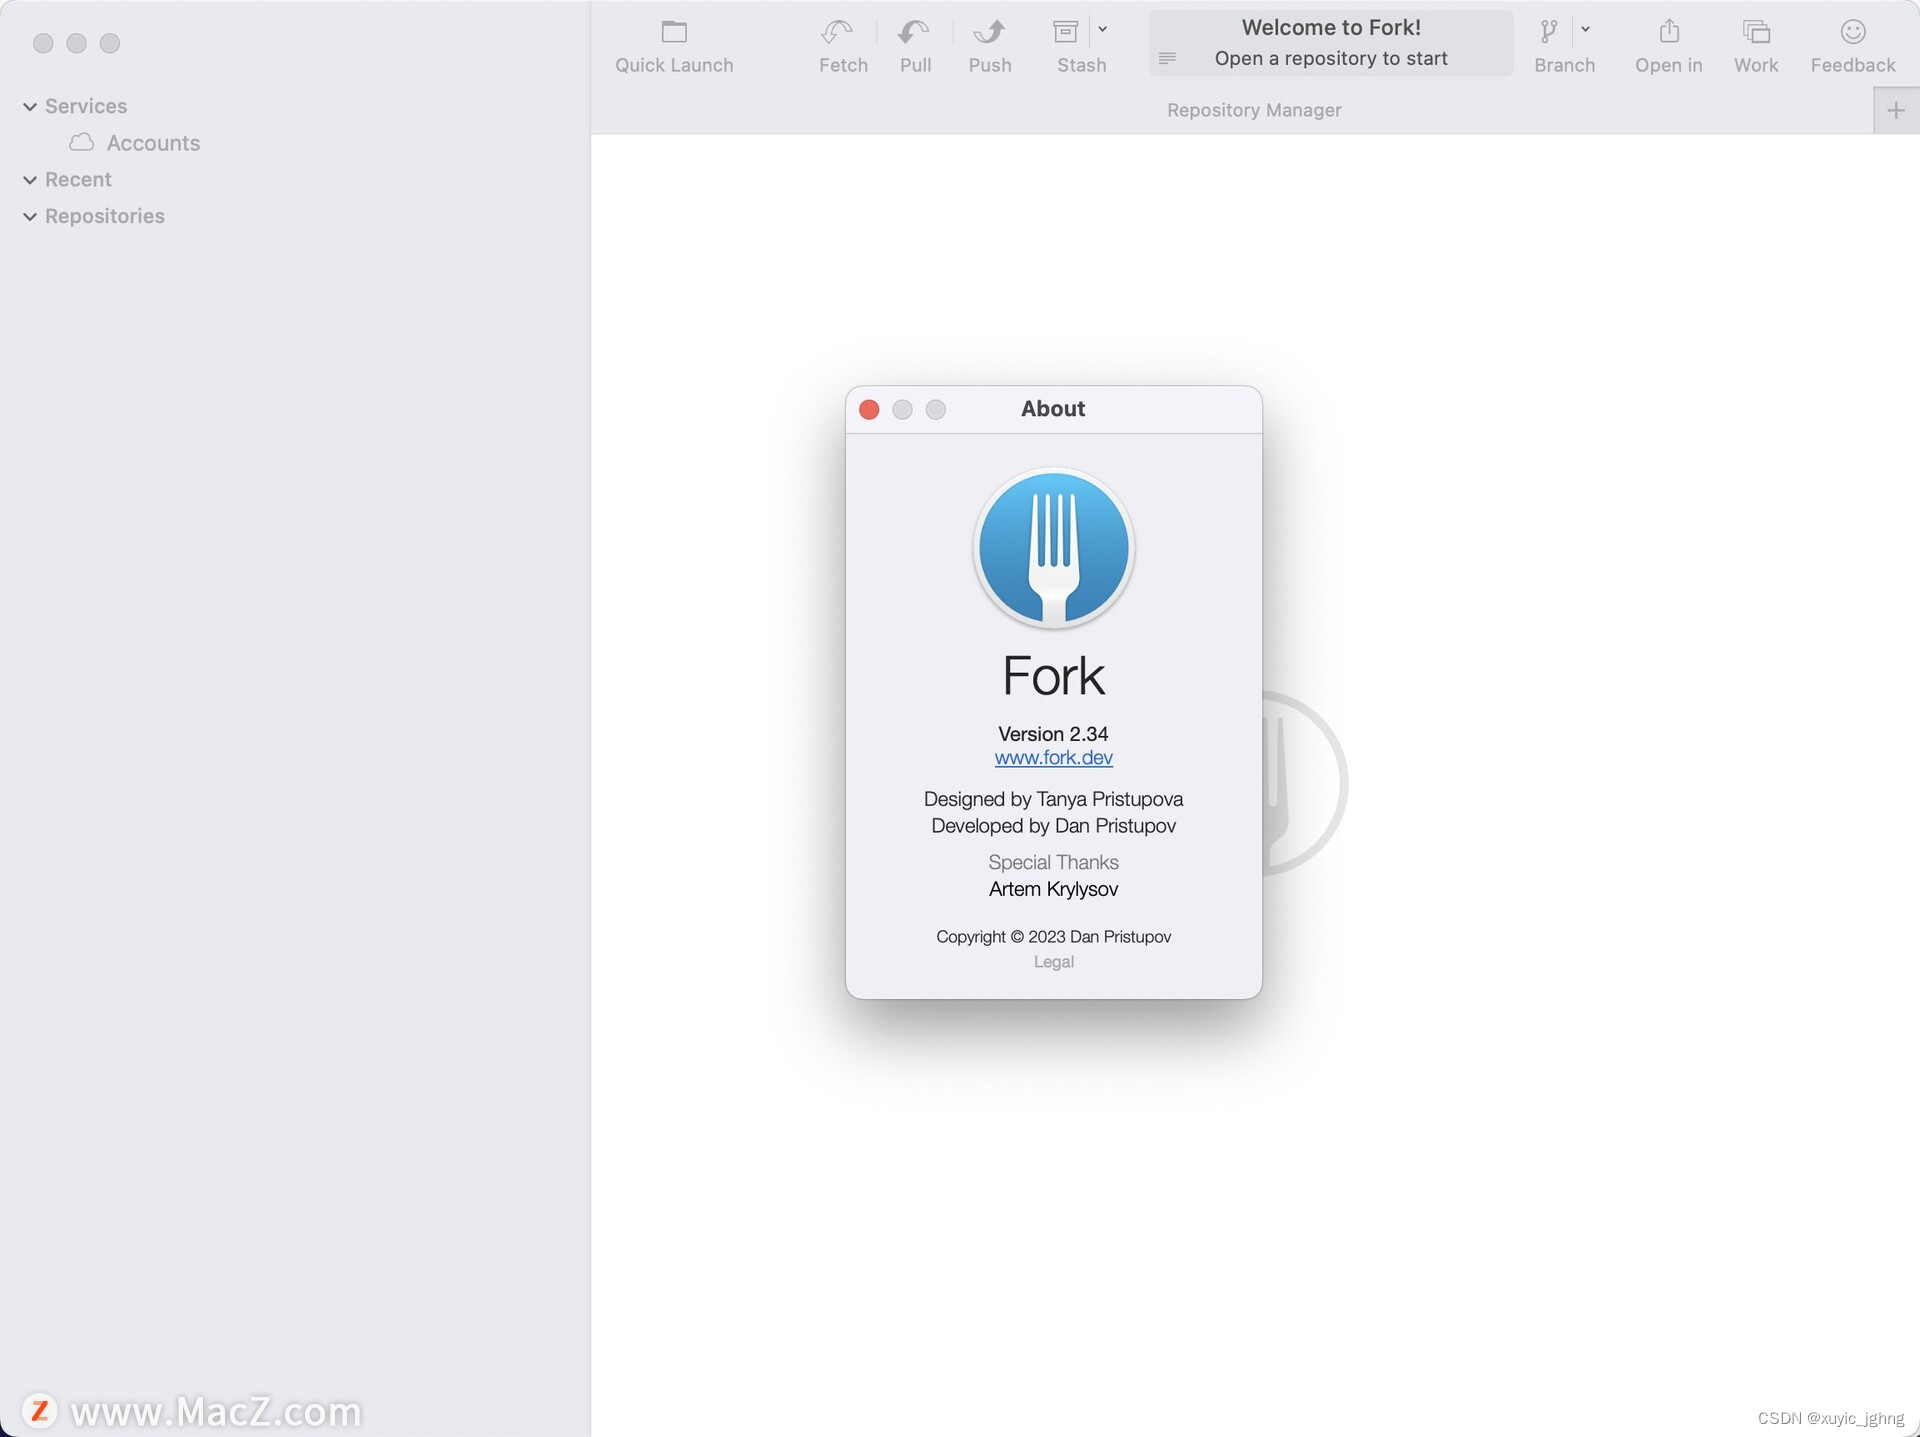
Task: Click the Pull icon
Action: [915, 31]
